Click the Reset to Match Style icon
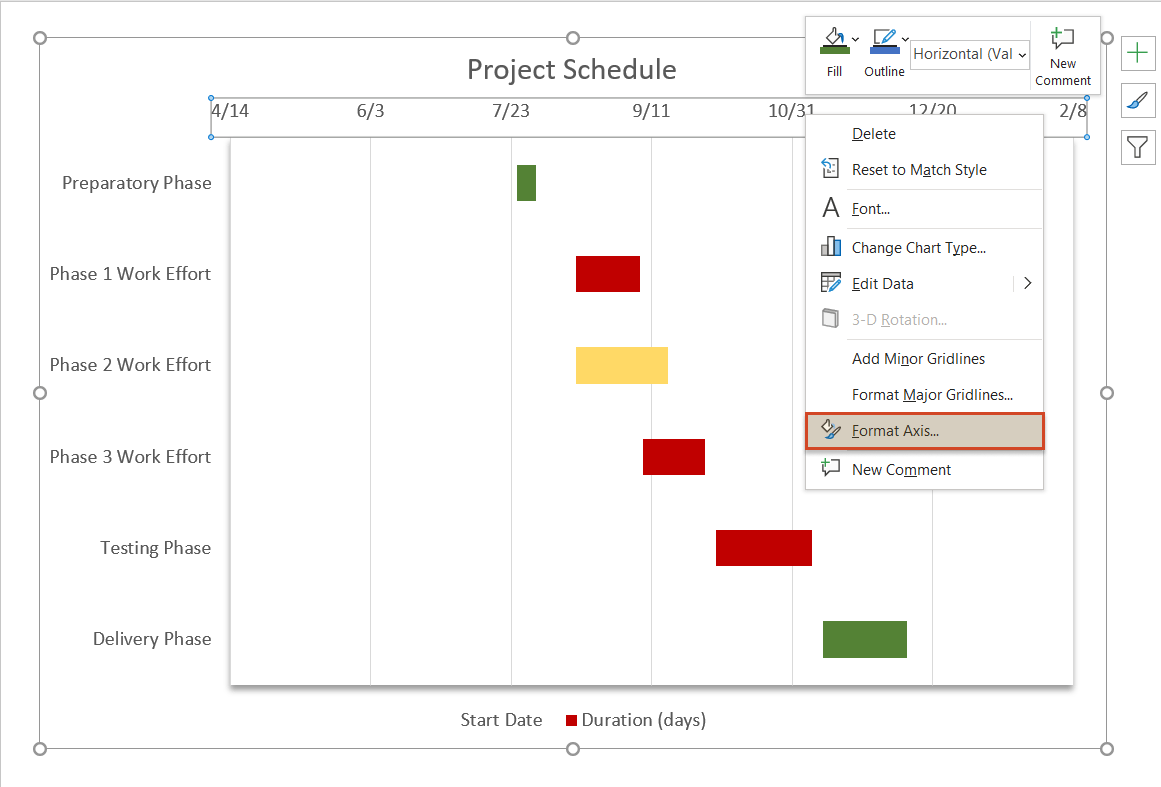1161x787 pixels. 830,169
